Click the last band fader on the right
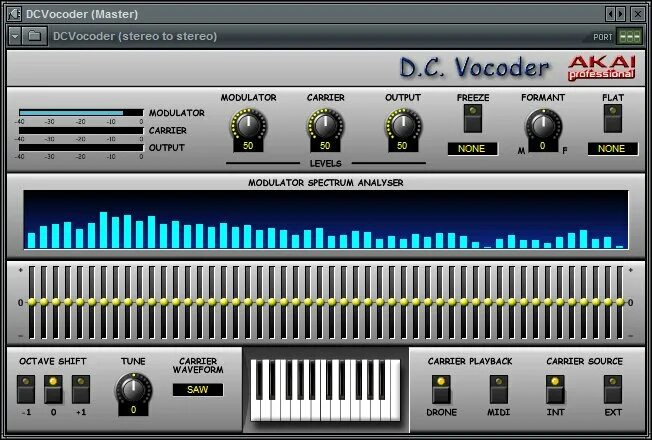Viewport: 652px width, 440px height. [x=620, y=302]
